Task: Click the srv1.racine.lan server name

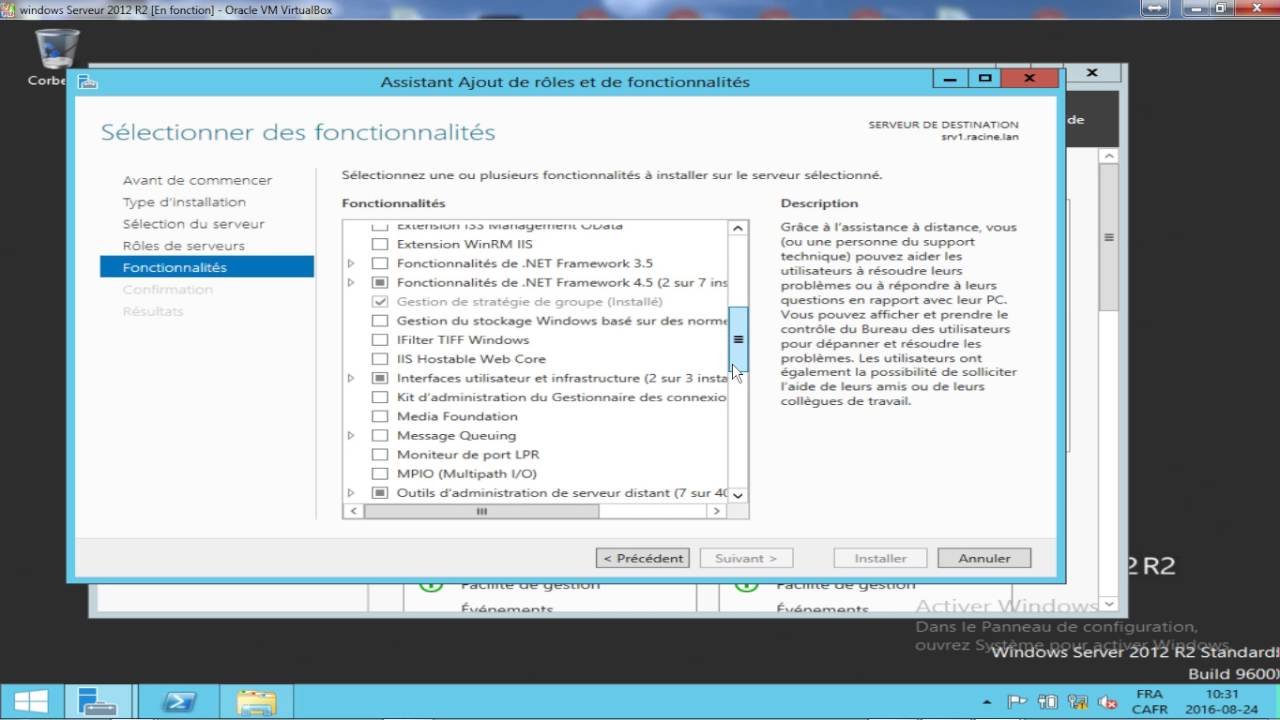Action: (980, 137)
